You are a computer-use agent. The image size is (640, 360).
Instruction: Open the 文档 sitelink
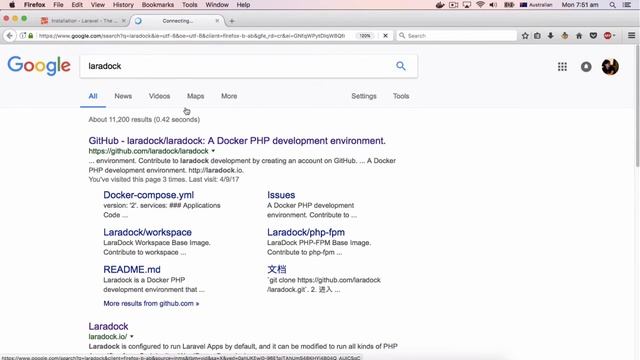(x=277, y=269)
